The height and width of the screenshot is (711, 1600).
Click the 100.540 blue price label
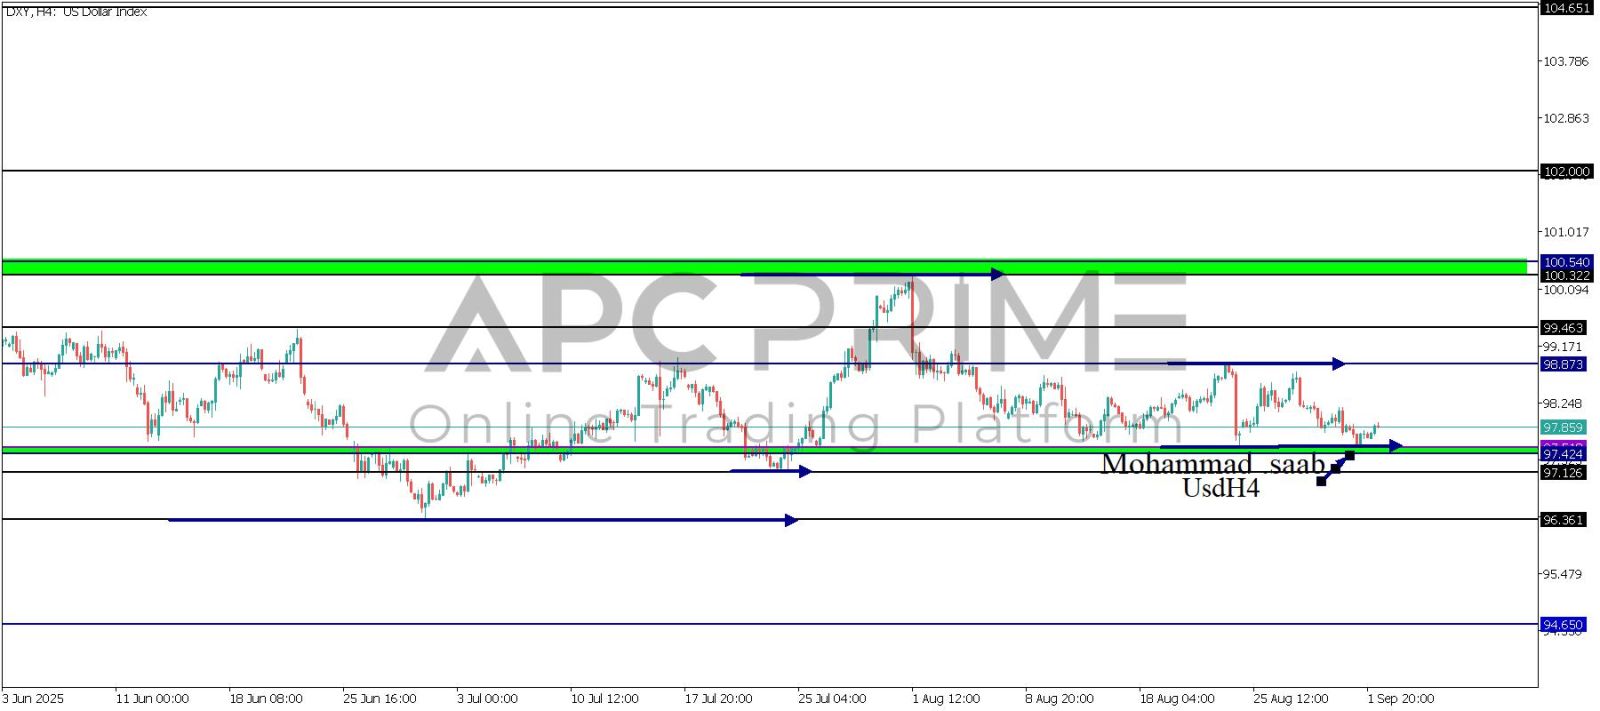[1565, 262]
